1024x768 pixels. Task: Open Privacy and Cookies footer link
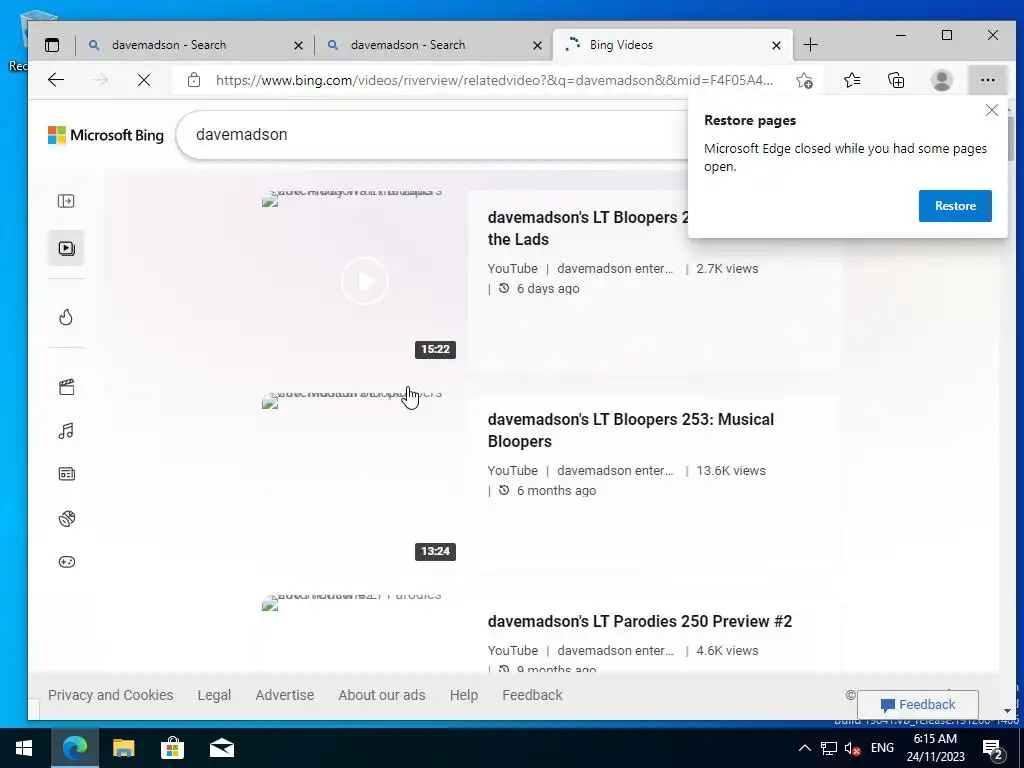pos(110,695)
